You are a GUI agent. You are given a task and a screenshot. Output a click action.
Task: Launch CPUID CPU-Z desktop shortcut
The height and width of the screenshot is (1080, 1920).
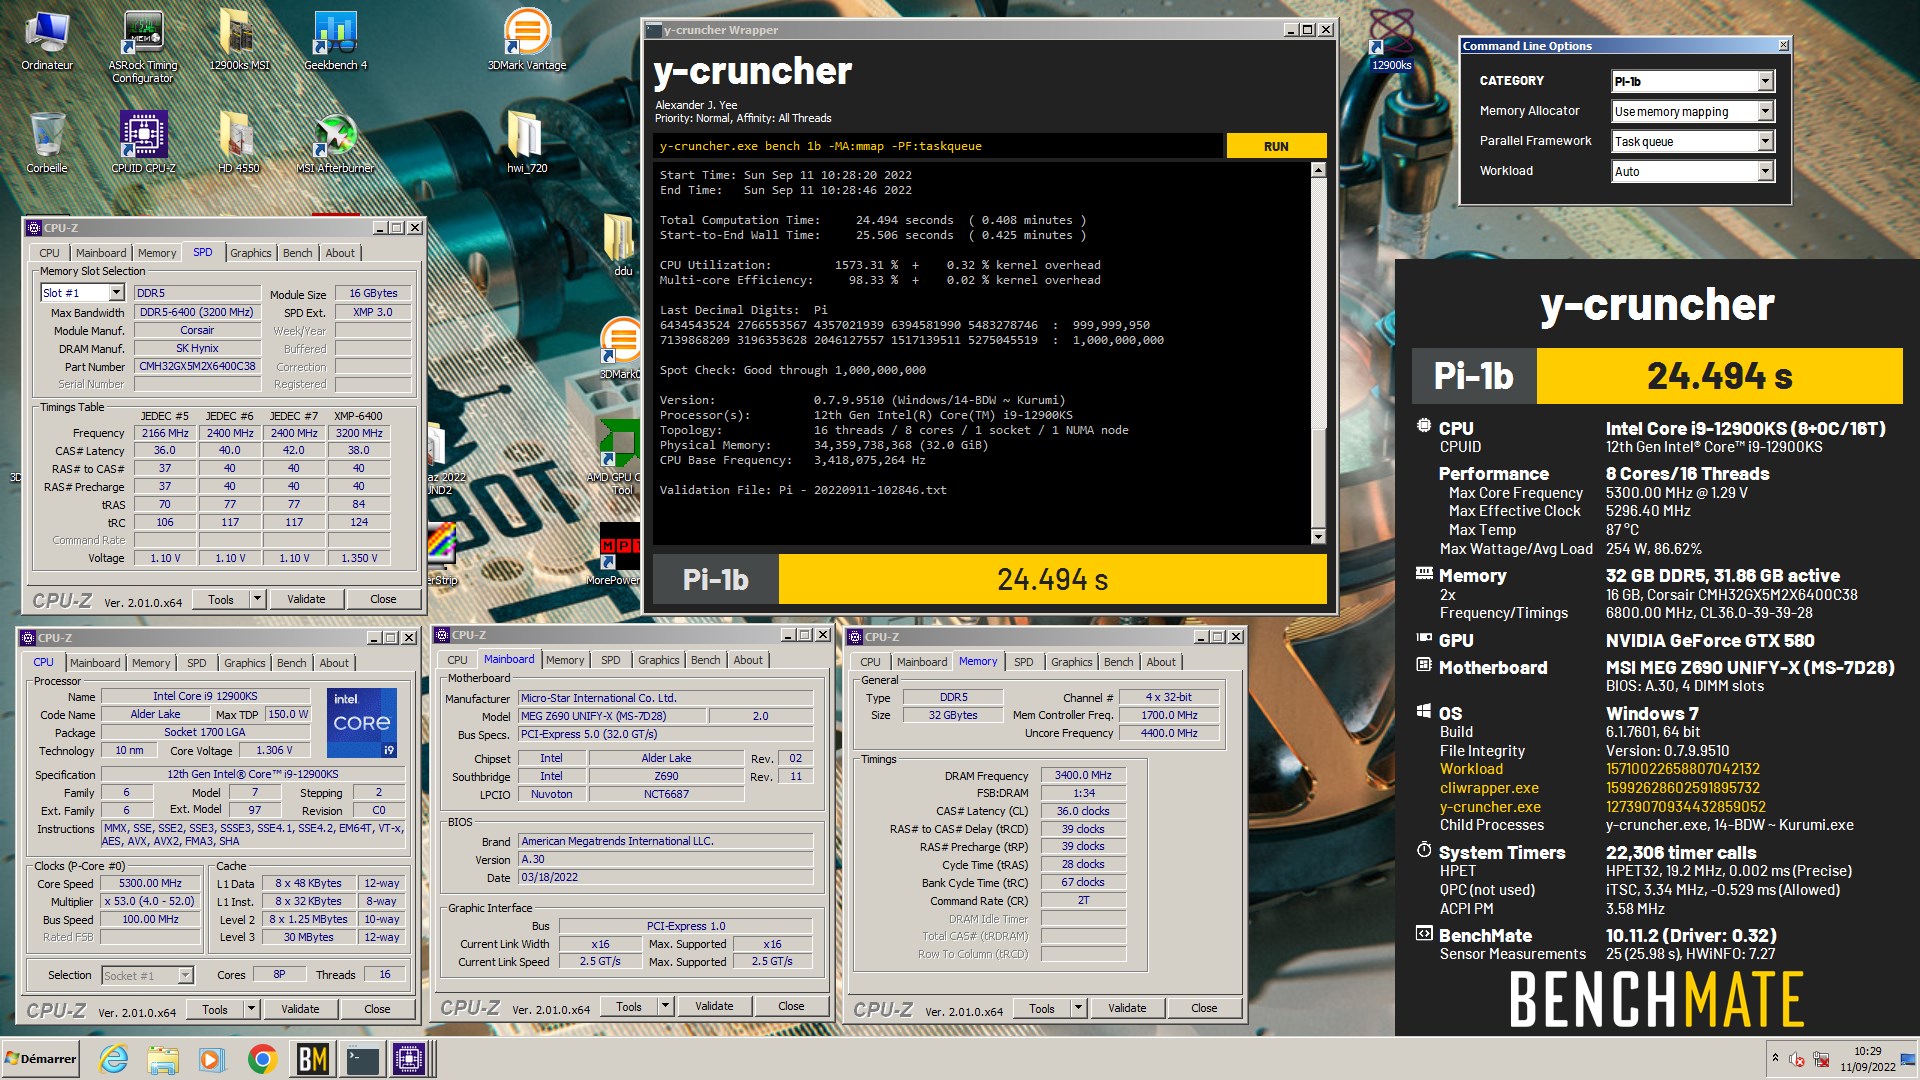pyautogui.click(x=143, y=144)
